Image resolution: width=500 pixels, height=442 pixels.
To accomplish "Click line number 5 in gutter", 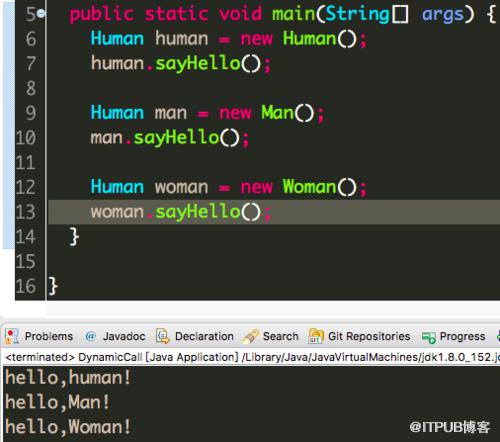I will pos(31,14).
